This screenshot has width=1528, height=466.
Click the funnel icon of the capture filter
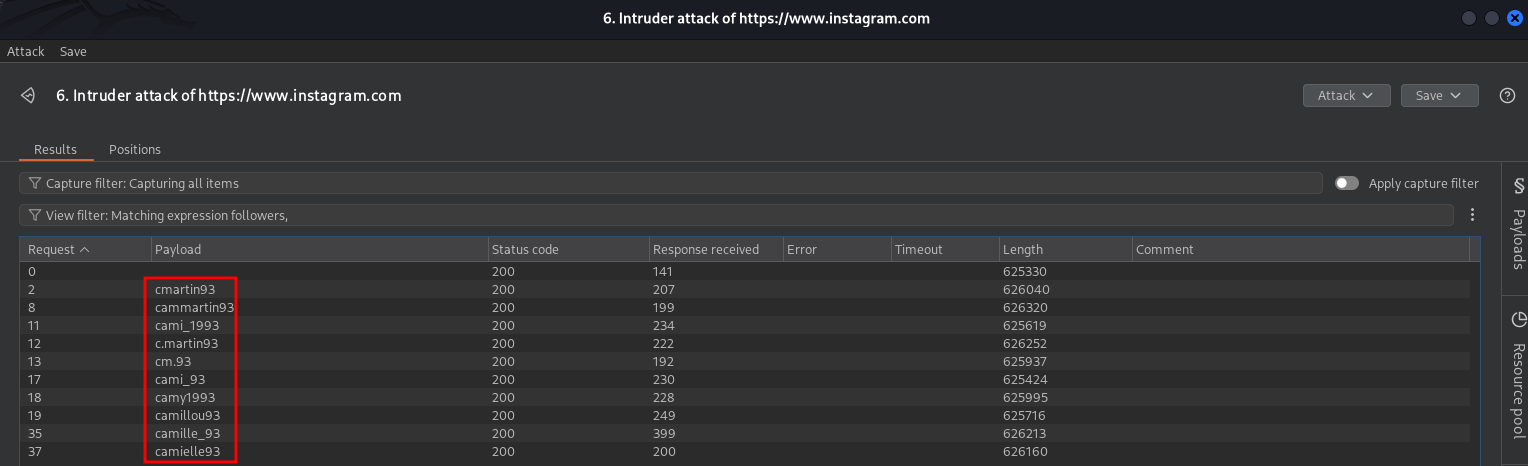(35, 183)
